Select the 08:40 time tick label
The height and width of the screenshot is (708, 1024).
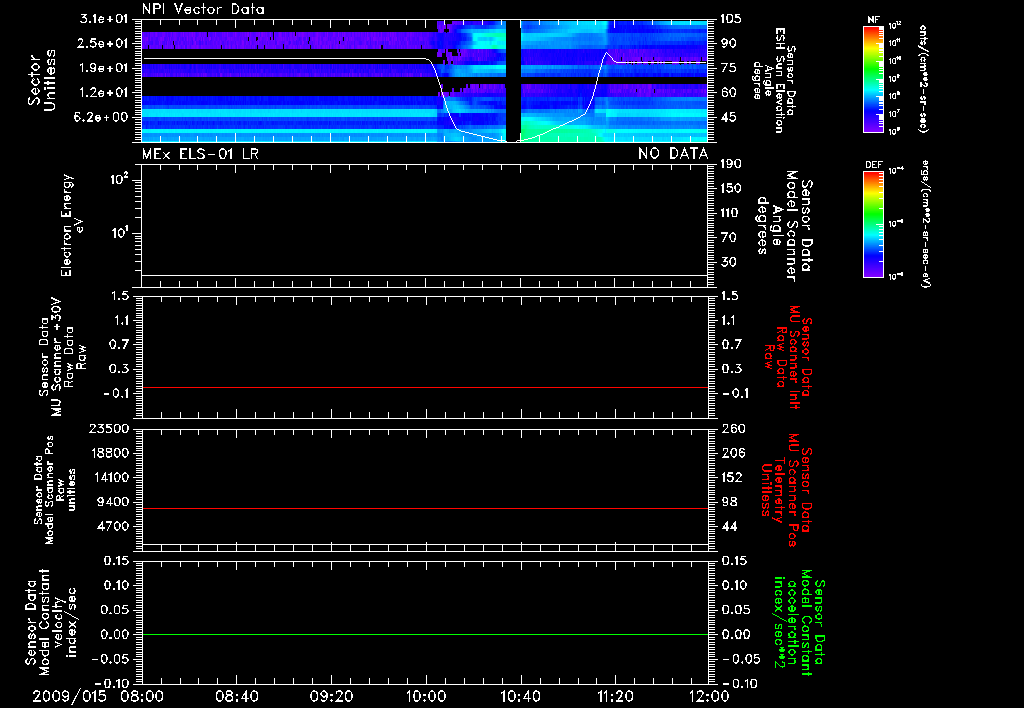(x=236, y=696)
